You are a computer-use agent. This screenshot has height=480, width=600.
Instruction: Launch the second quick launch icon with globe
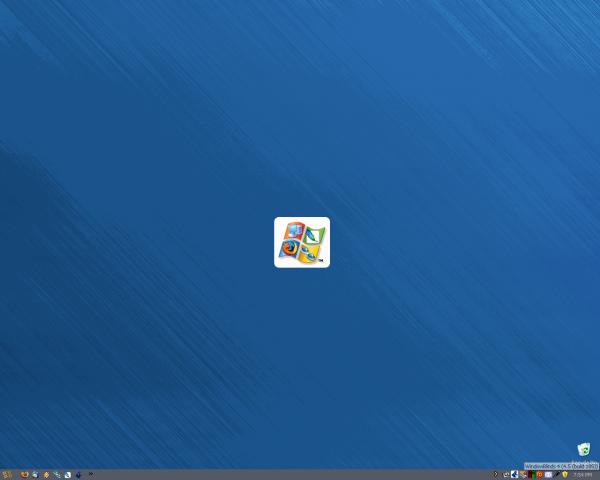coord(35,475)
